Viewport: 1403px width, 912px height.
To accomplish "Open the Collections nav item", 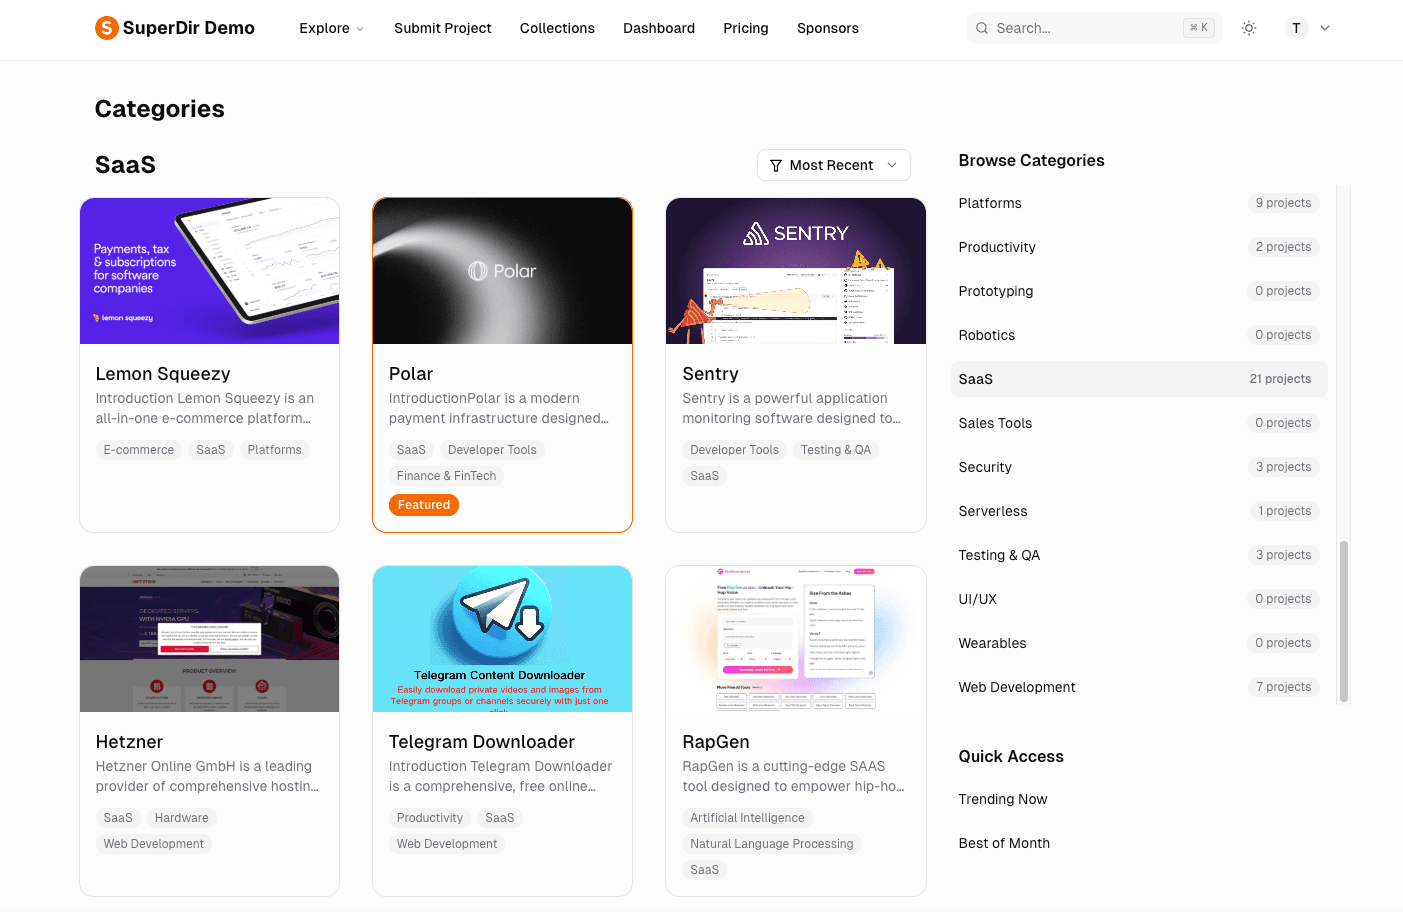I will (557, 28).
